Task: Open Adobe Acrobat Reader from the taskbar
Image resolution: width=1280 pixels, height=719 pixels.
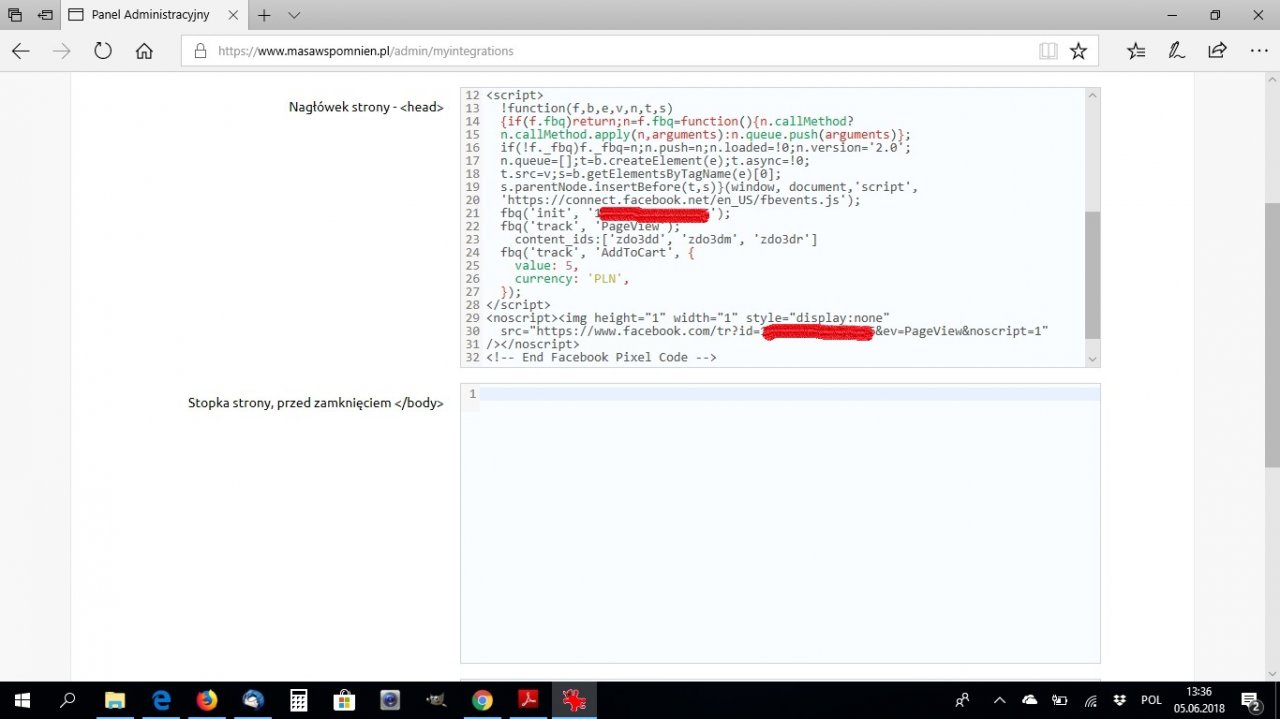Action: (528, 700)
